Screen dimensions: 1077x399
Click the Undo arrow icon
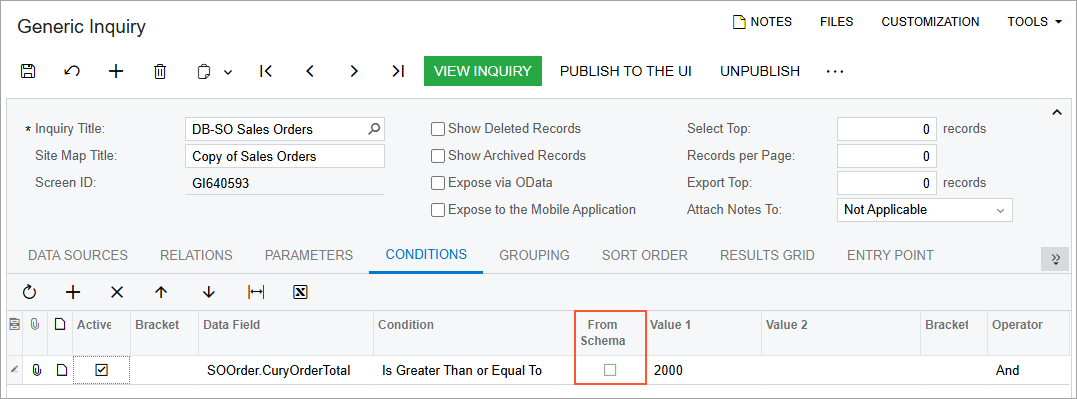tap(71, 71)
